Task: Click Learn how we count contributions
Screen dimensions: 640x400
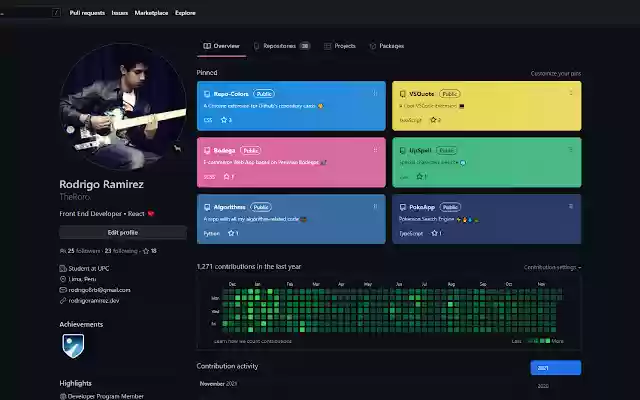Action: click(x=253, y=341)
